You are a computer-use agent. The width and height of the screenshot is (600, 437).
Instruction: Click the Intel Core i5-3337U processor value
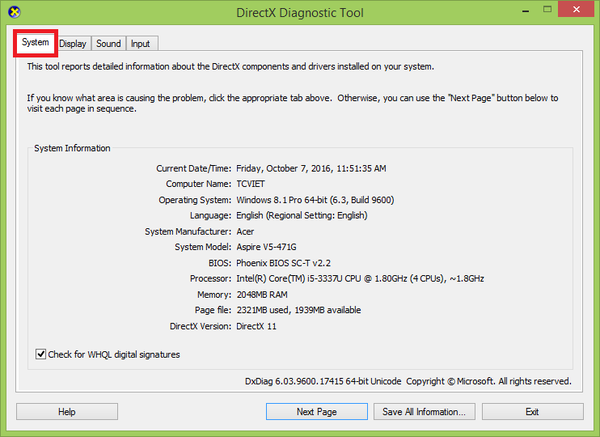coord(360,279)
